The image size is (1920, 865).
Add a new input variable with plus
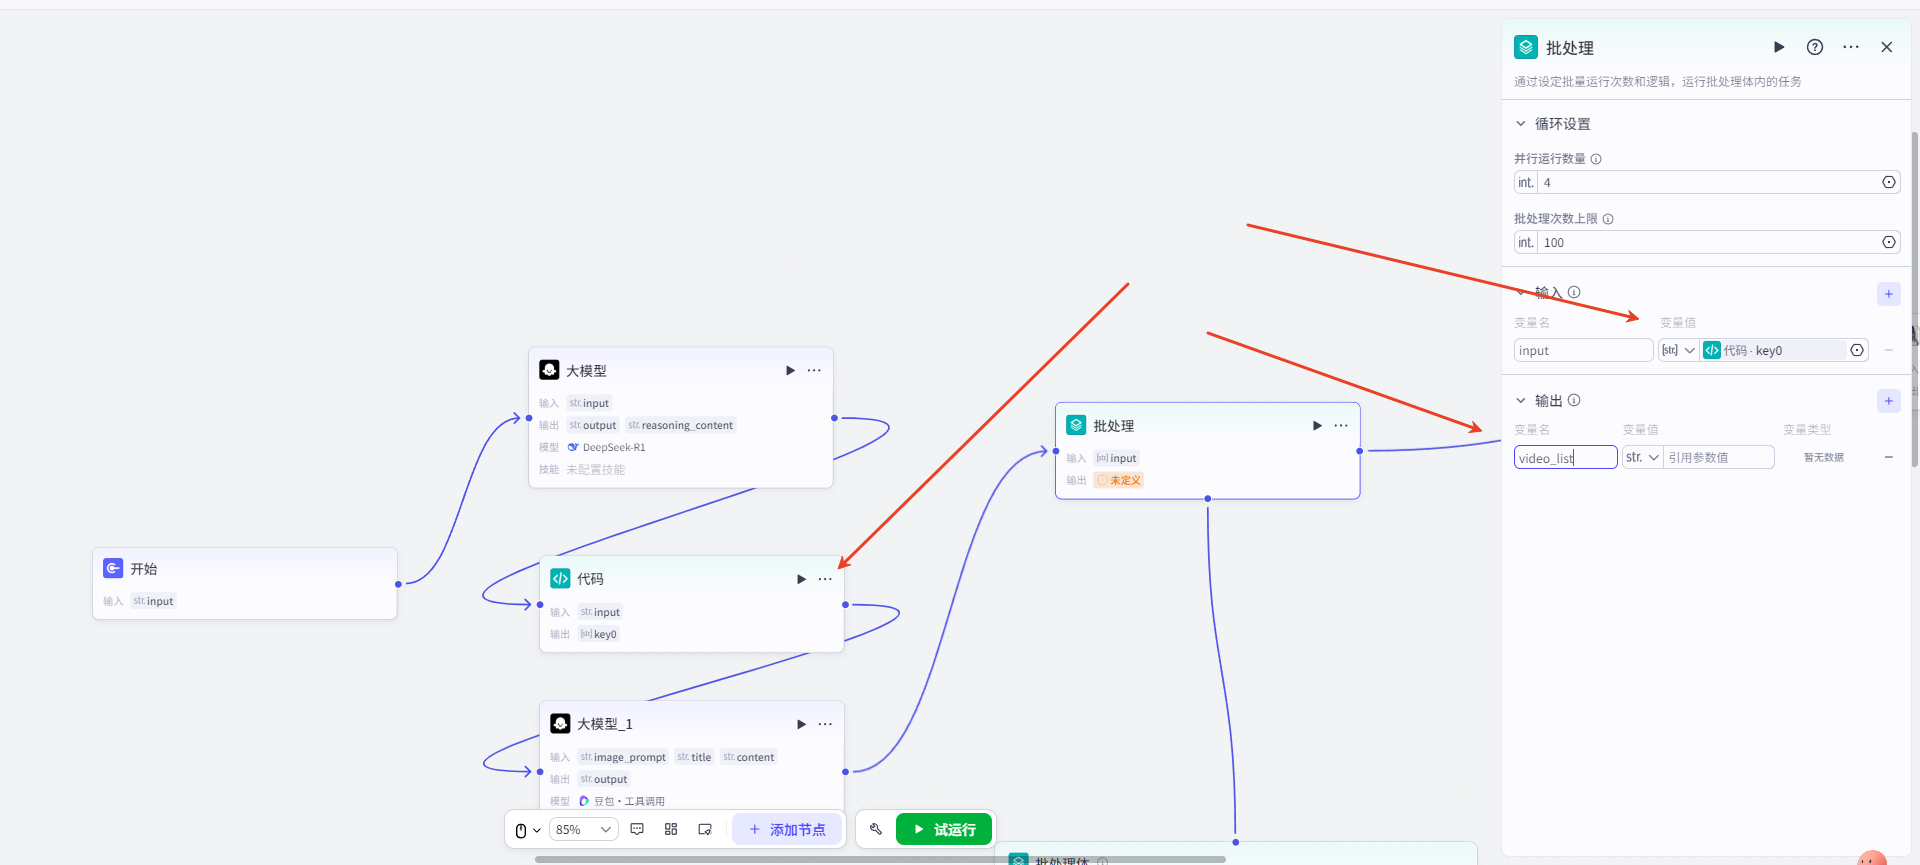pos(1888,294)
